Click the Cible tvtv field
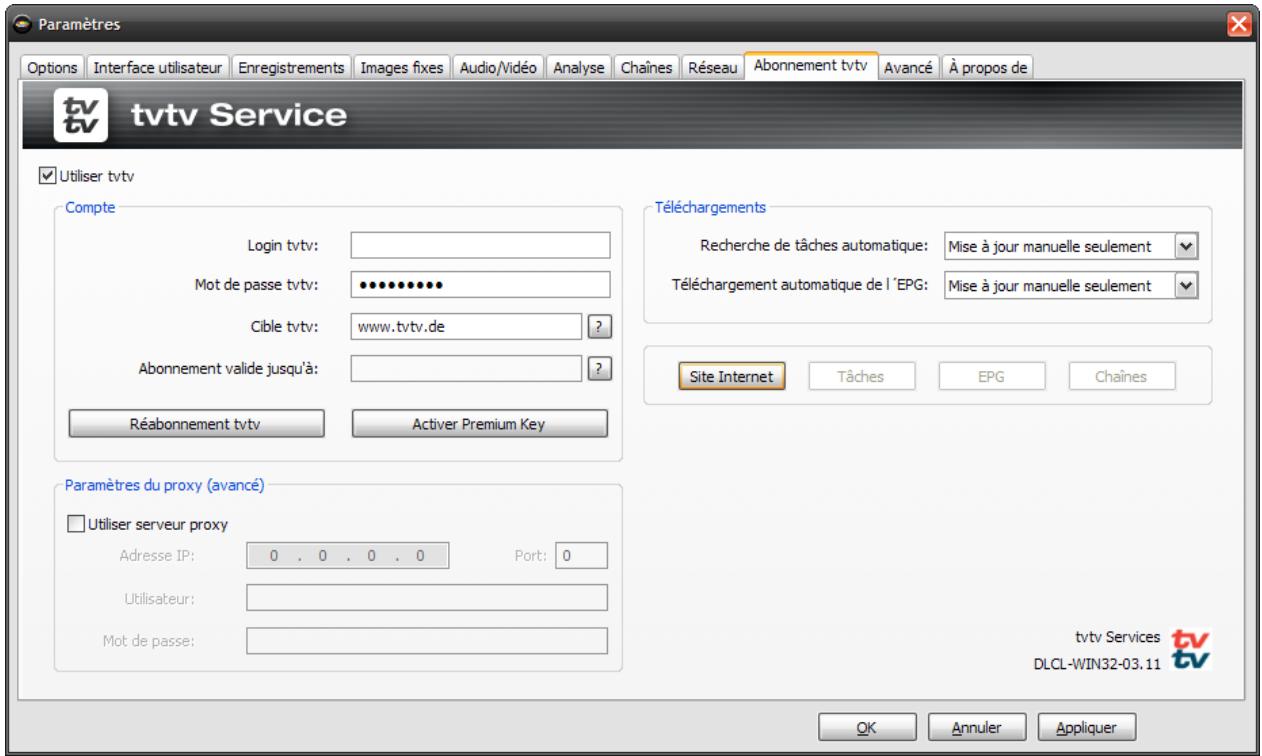The image size is (1262, 756). [467, 326]
